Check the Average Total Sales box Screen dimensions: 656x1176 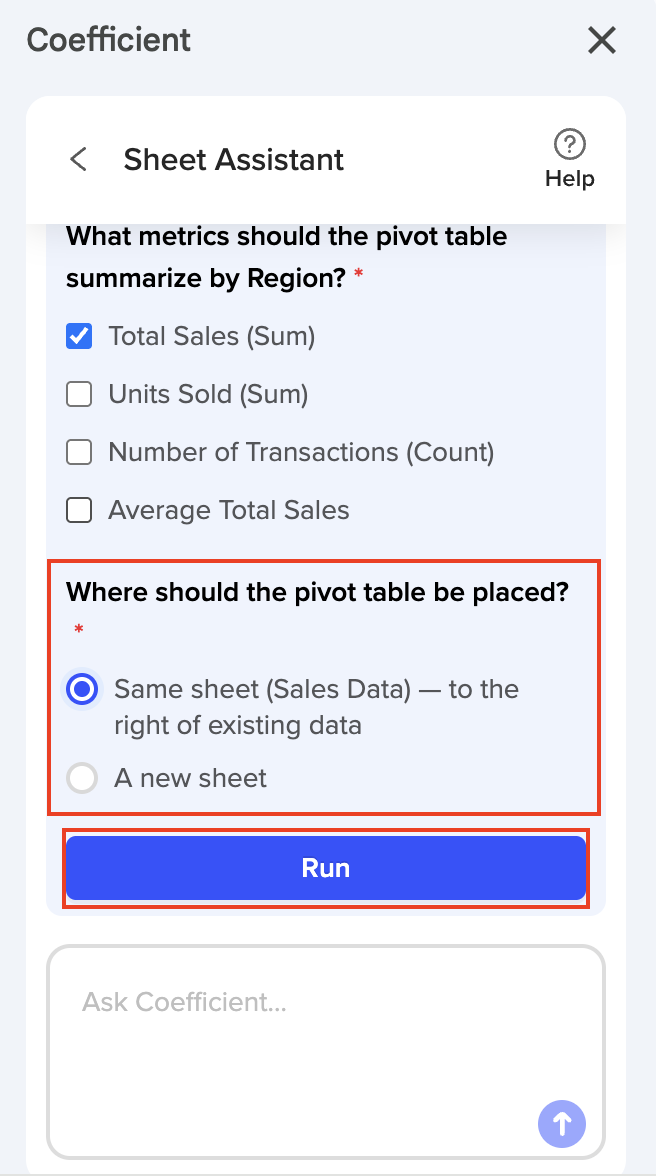(x=79, y=510)
